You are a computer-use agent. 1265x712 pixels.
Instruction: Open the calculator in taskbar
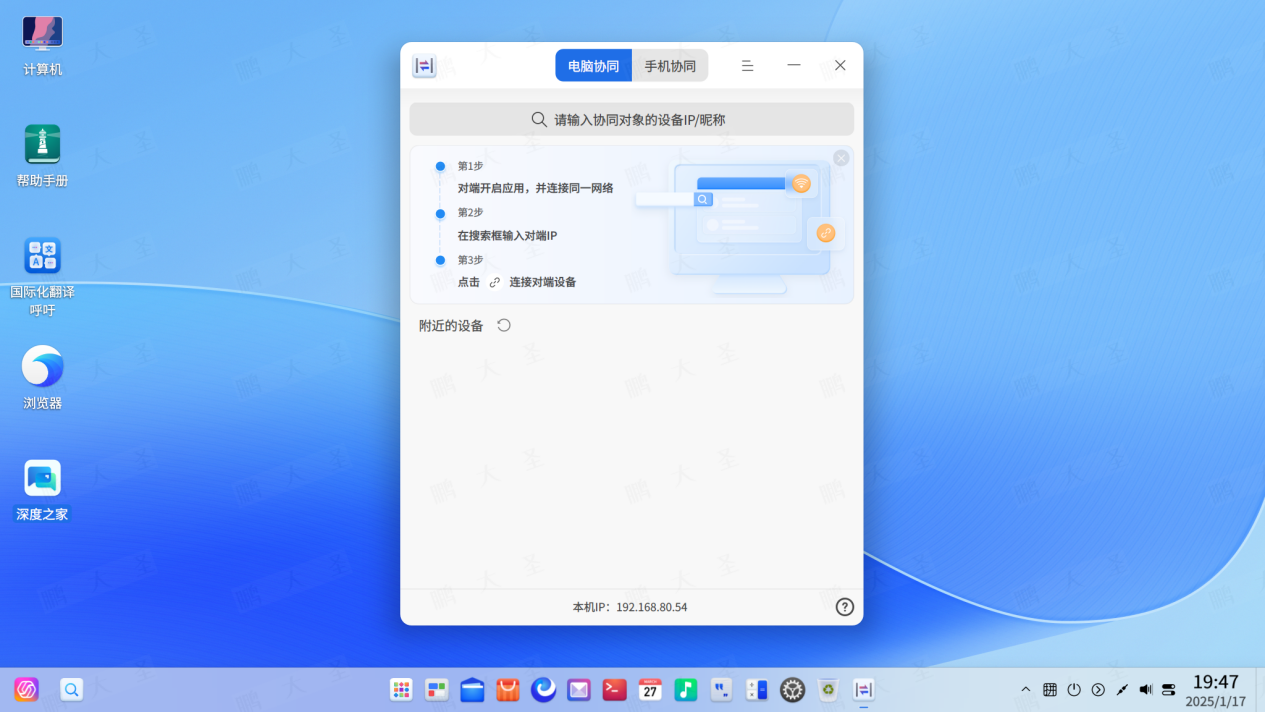(757, 689)
